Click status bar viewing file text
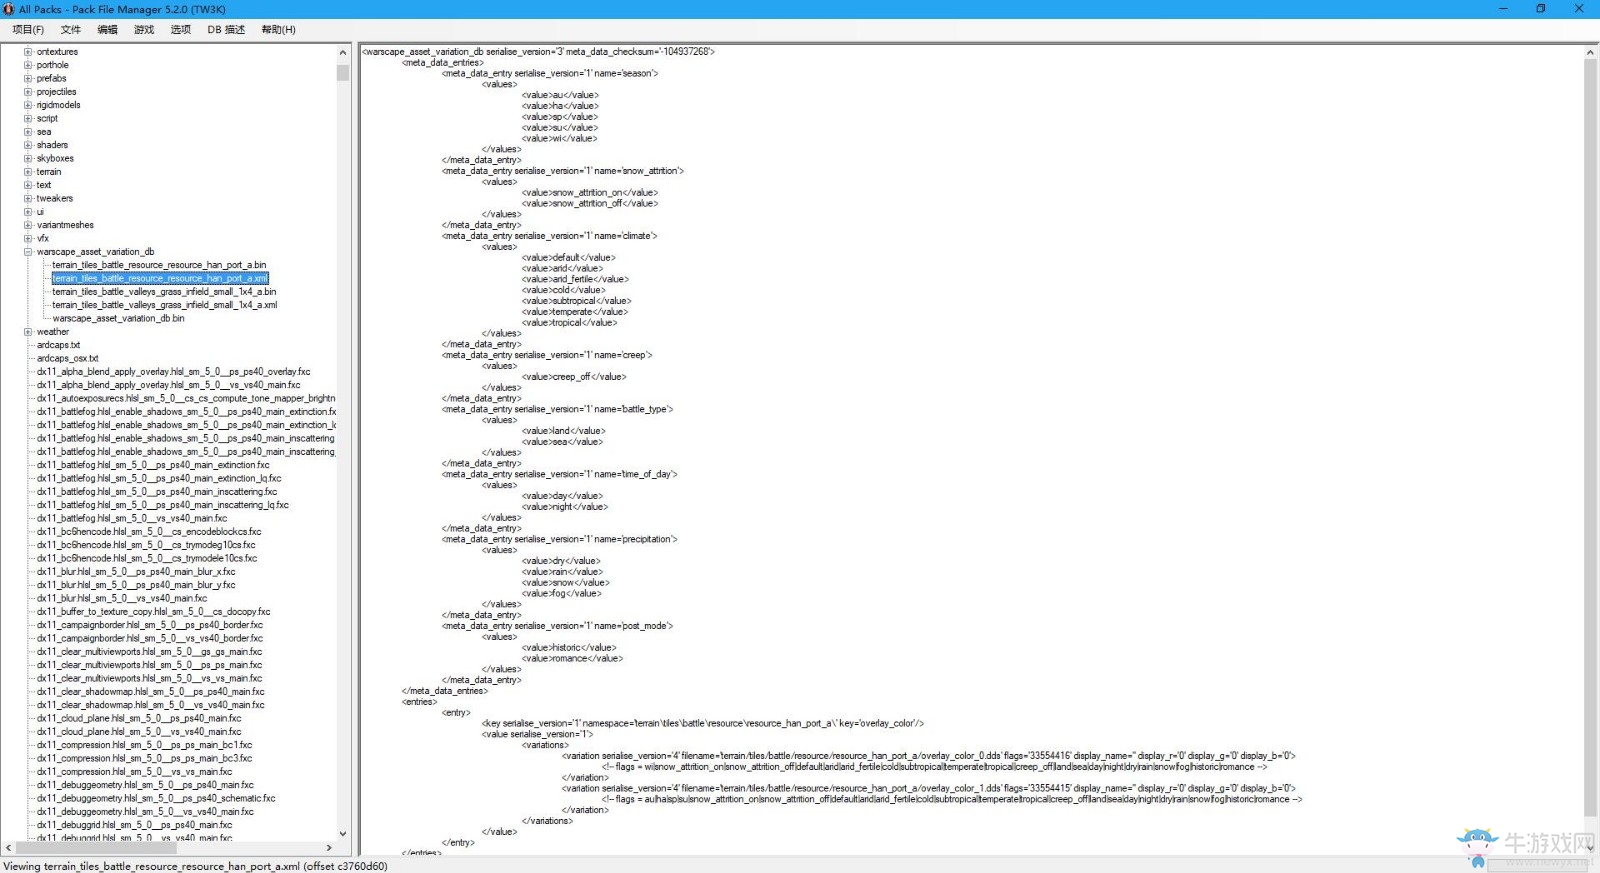This screenshot has width=1600, height=873. [x=195, y=866]
